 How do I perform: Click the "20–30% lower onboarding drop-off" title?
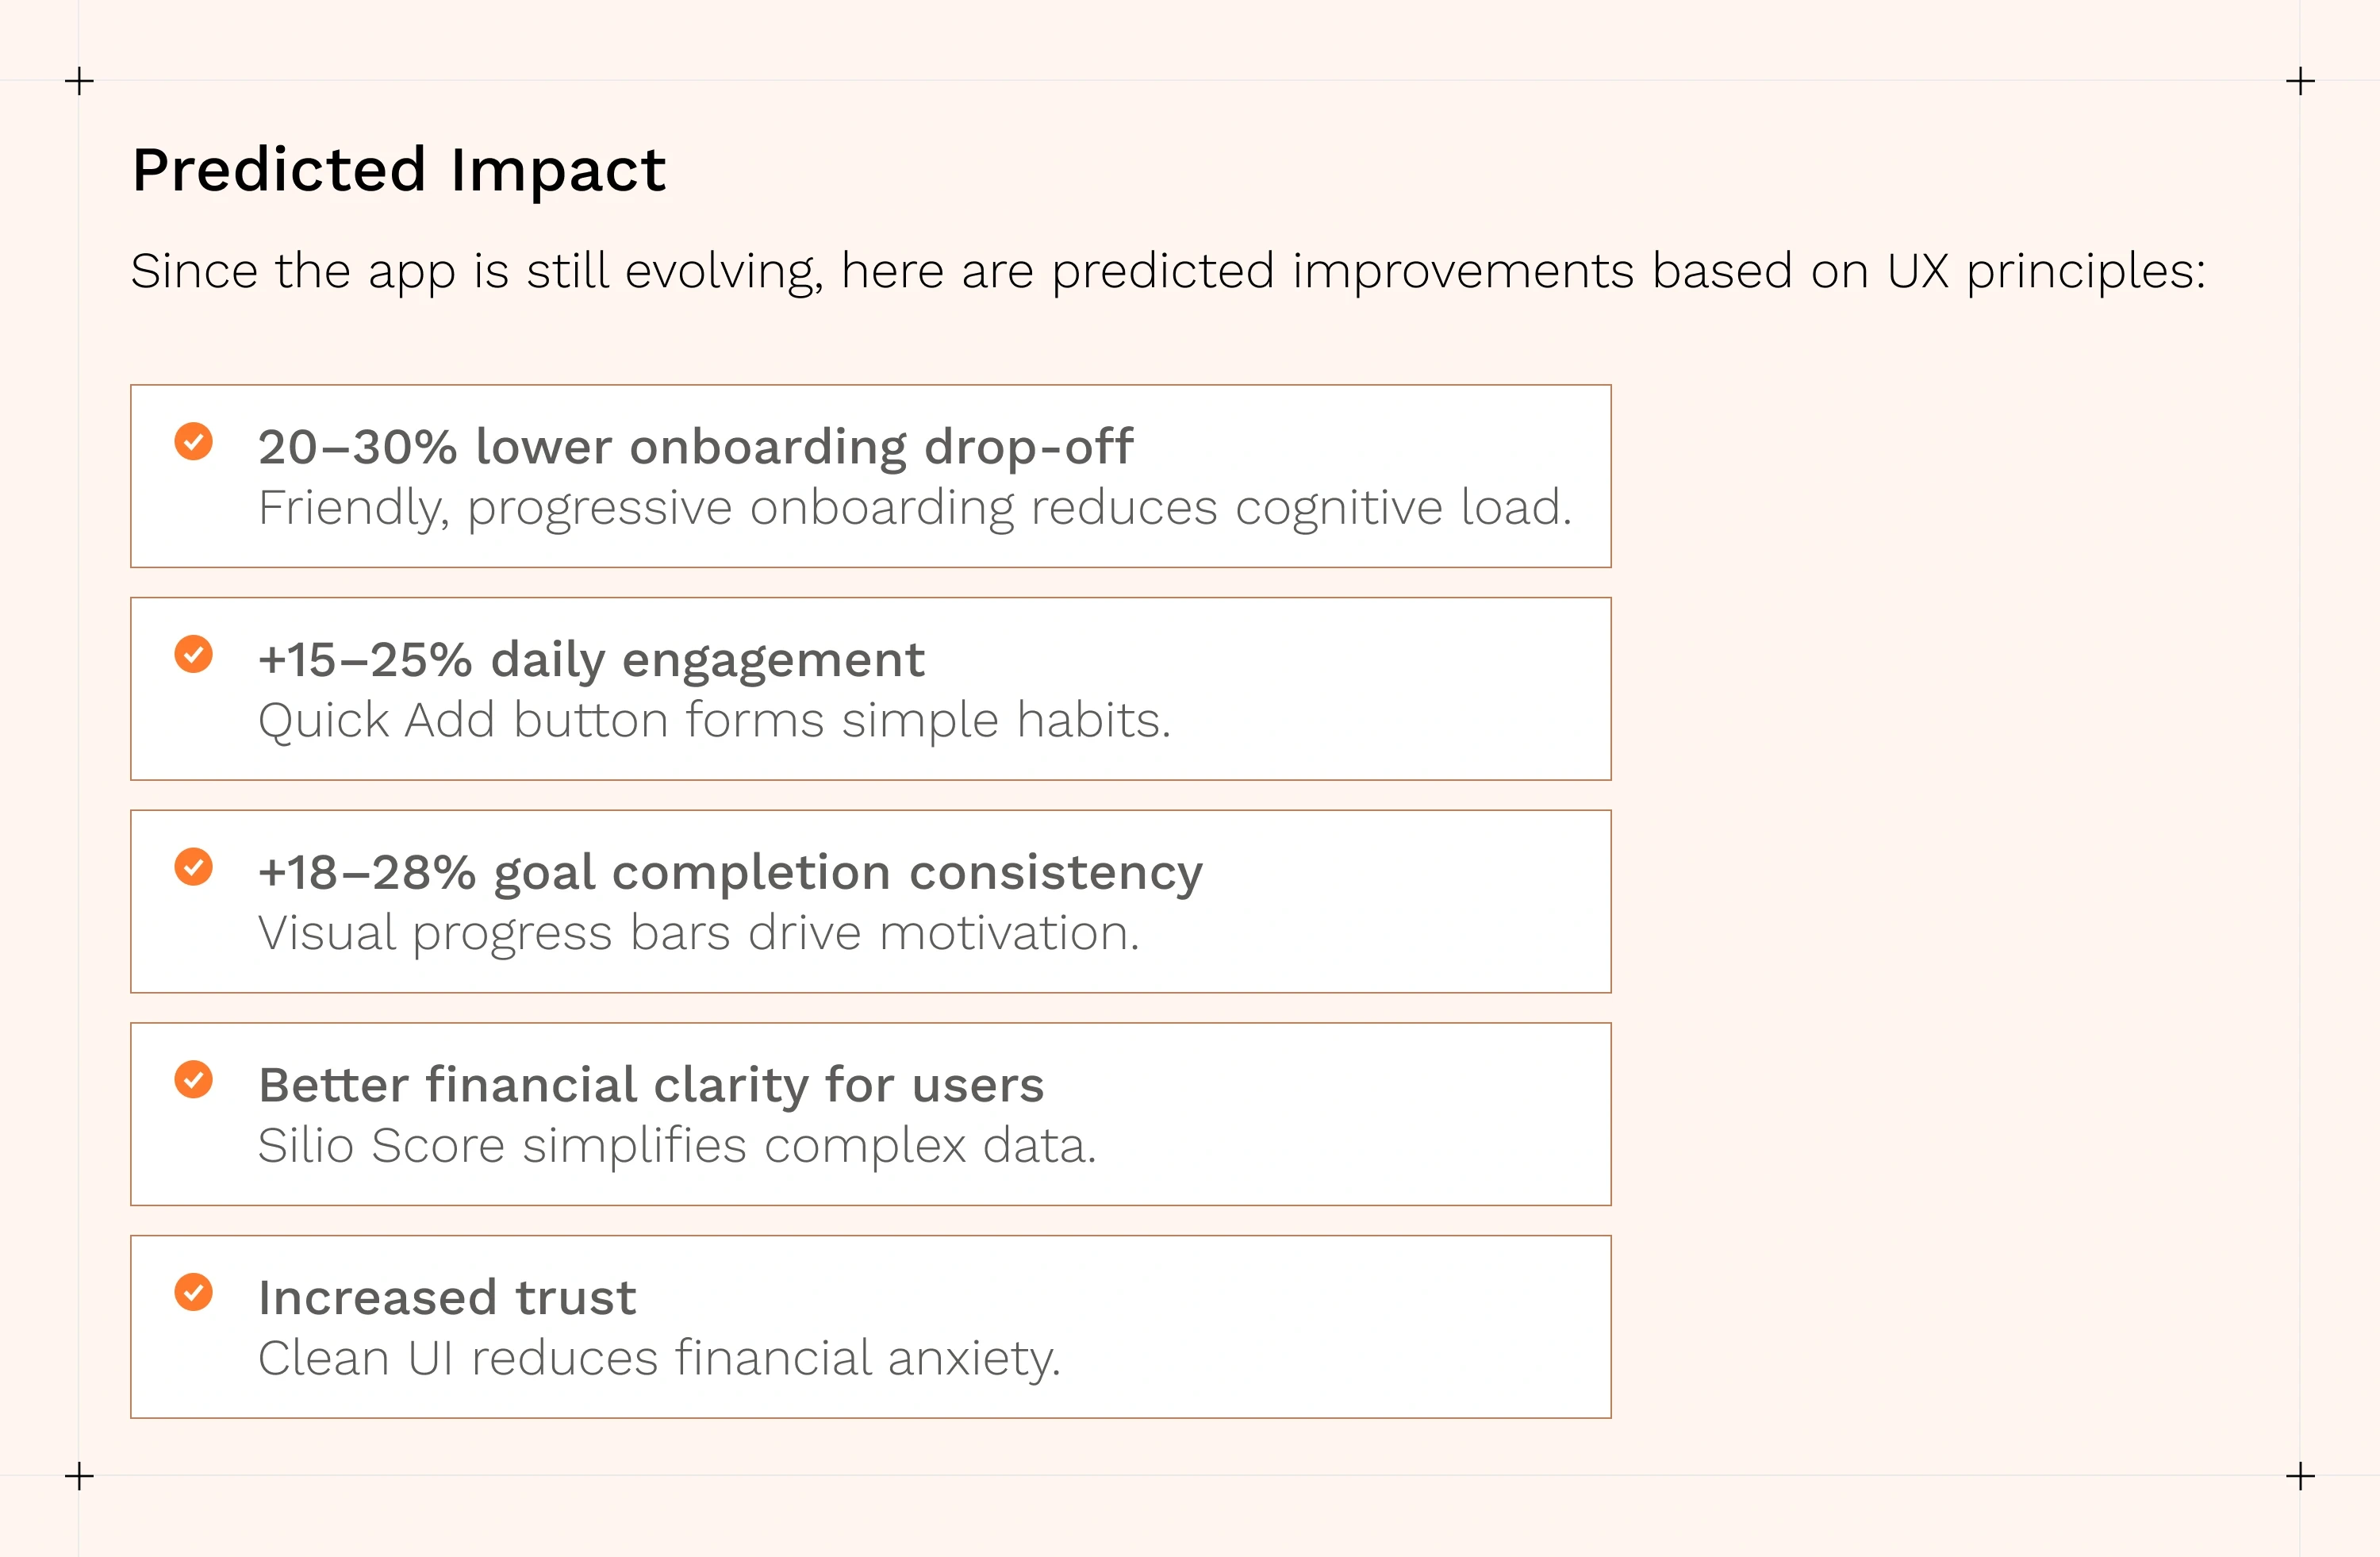click(x=695, y=447)
